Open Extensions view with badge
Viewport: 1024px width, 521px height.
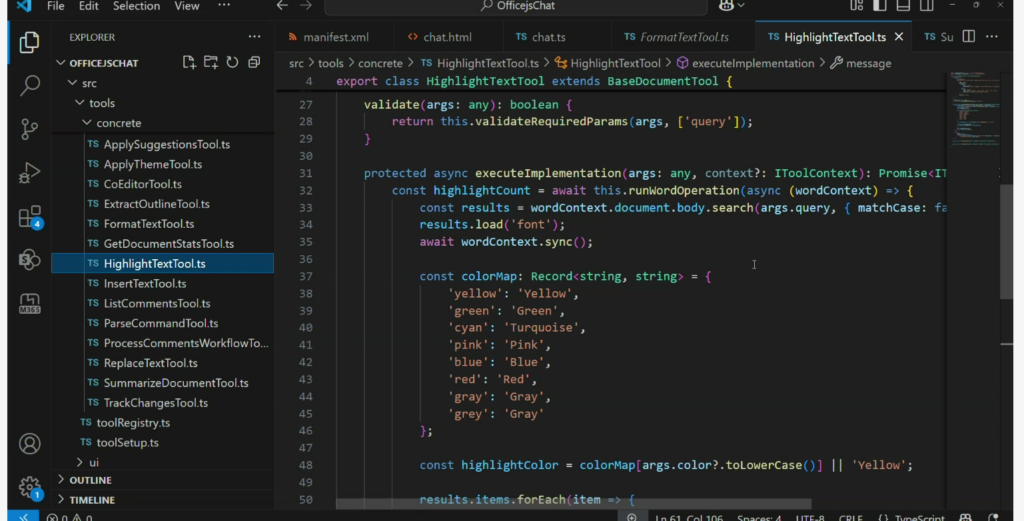30,217
